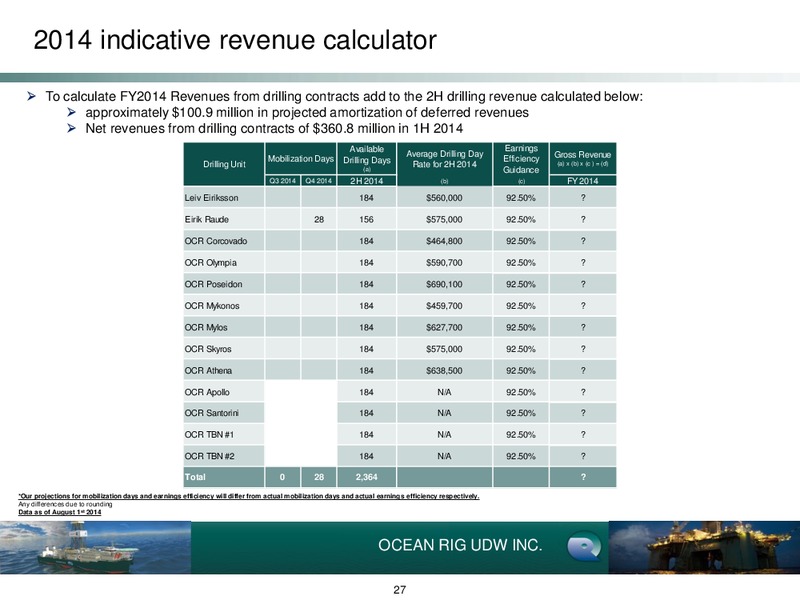Click the 'To calculate FY2014 Revenues' bullet
Viewport: 800px width, 600px height.
click(x=344, y=96)
